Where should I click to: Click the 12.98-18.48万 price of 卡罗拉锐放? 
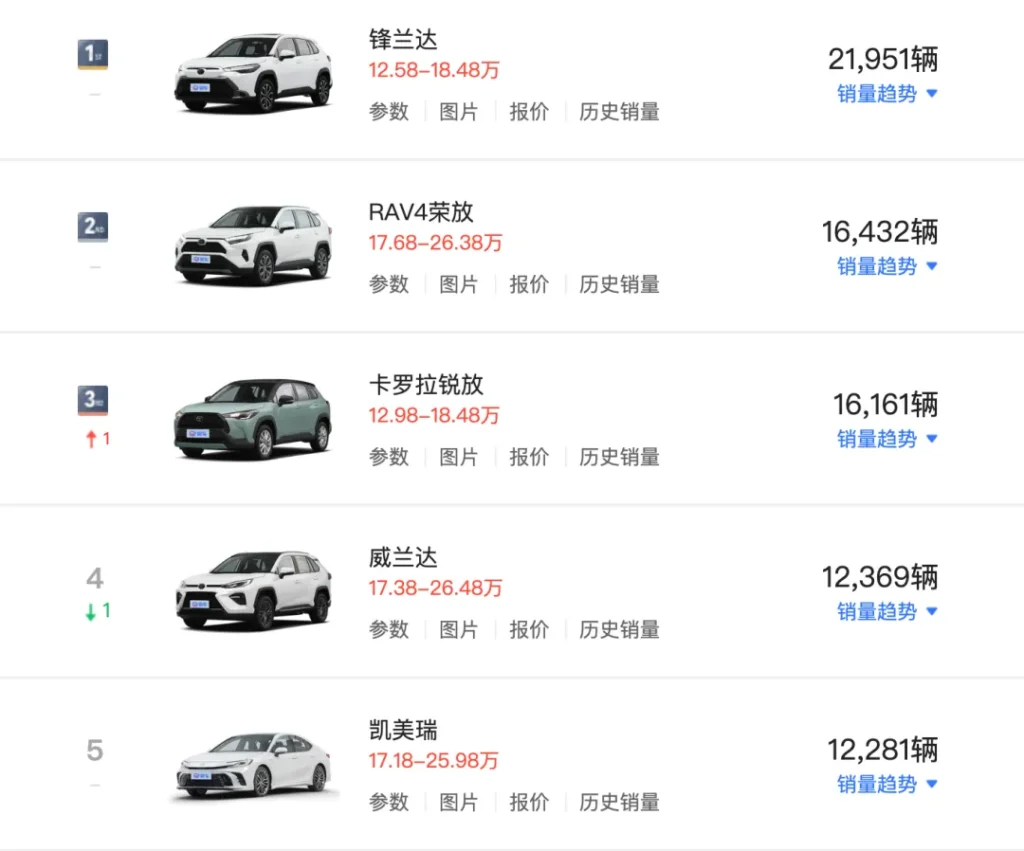(x=433, y=416)
